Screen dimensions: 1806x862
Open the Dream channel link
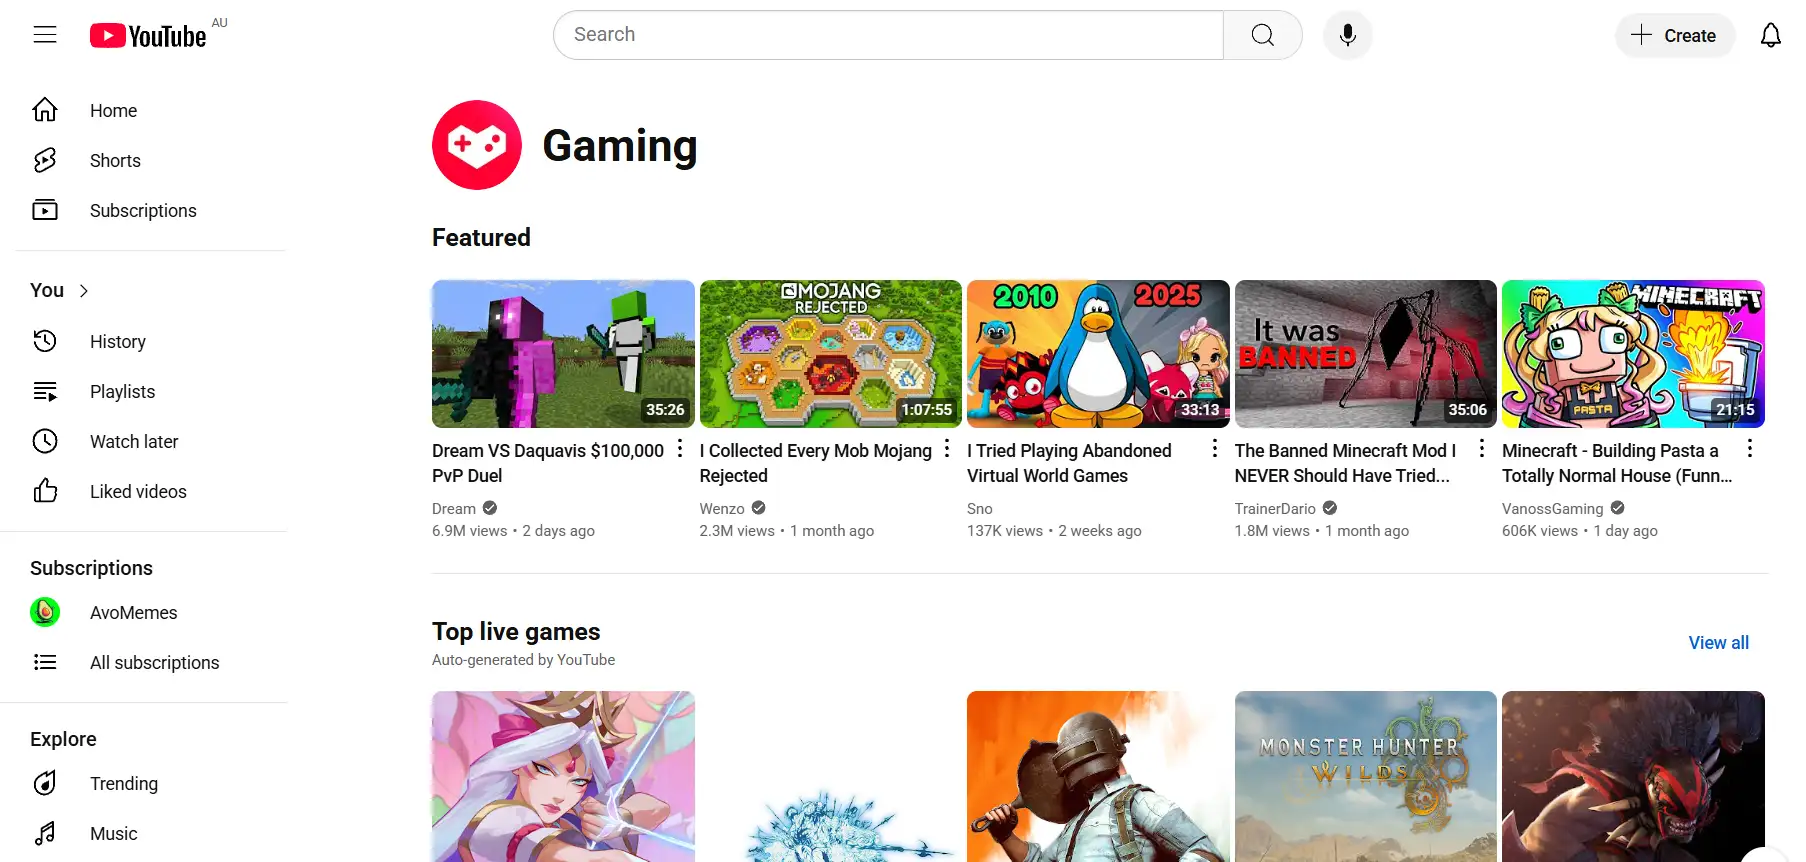454,508
